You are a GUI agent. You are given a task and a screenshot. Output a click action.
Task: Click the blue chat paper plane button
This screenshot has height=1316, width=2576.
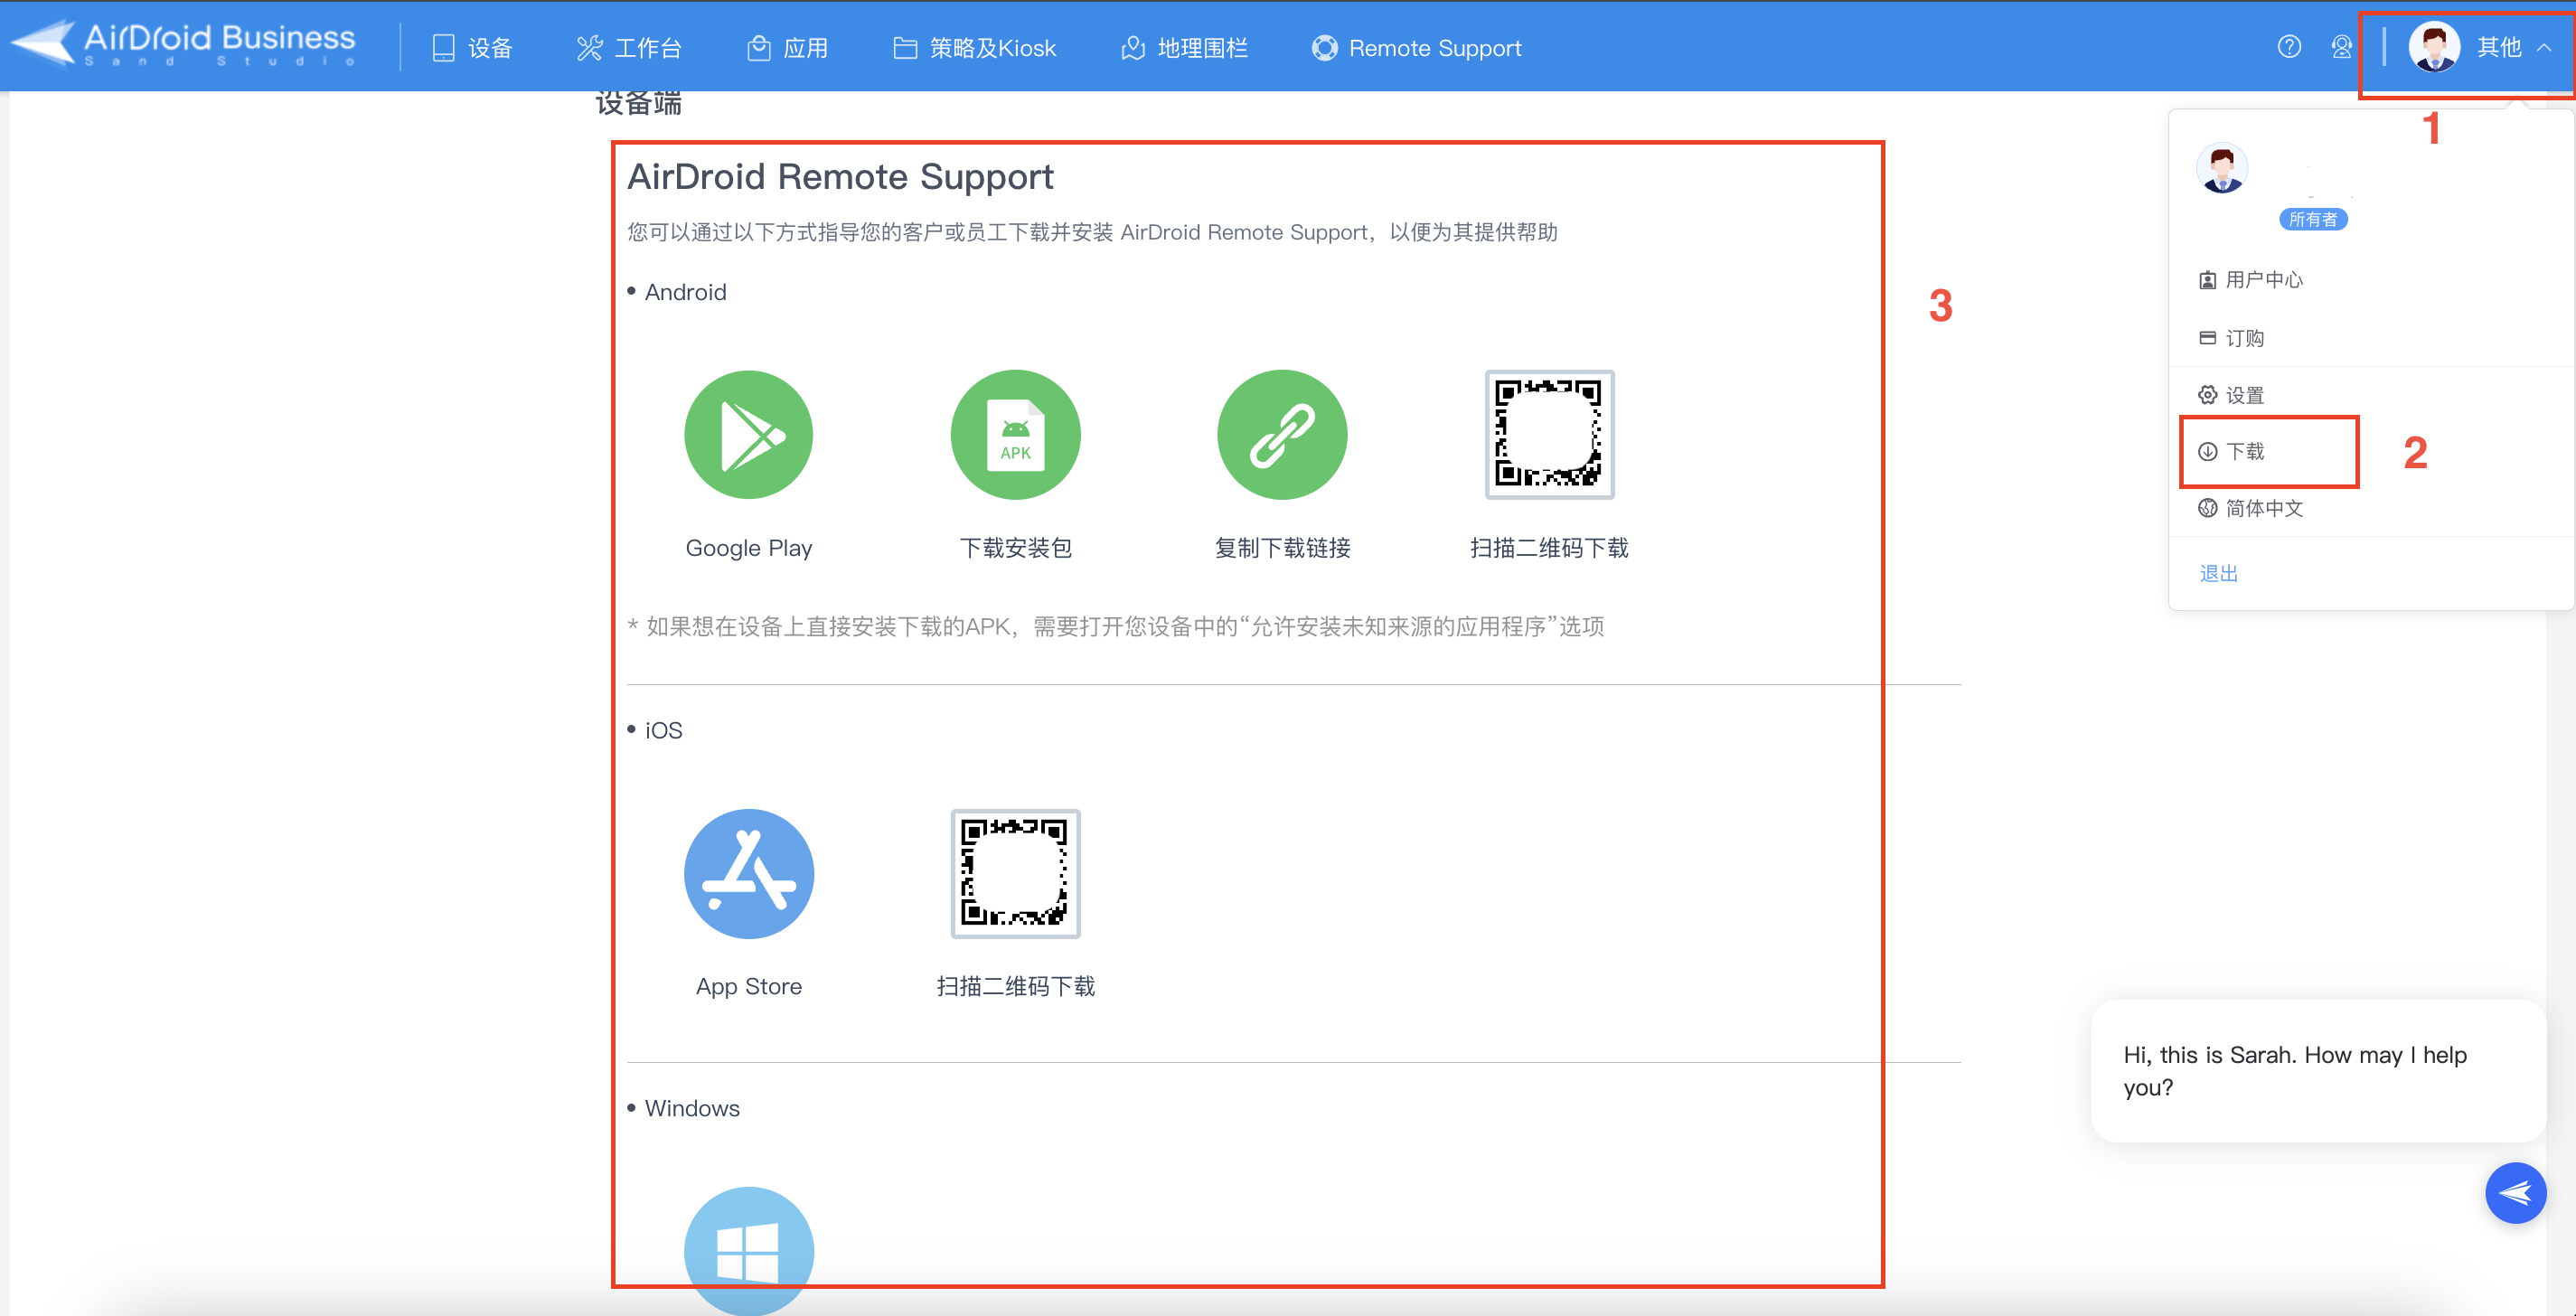click(x=2515, y=1192)
